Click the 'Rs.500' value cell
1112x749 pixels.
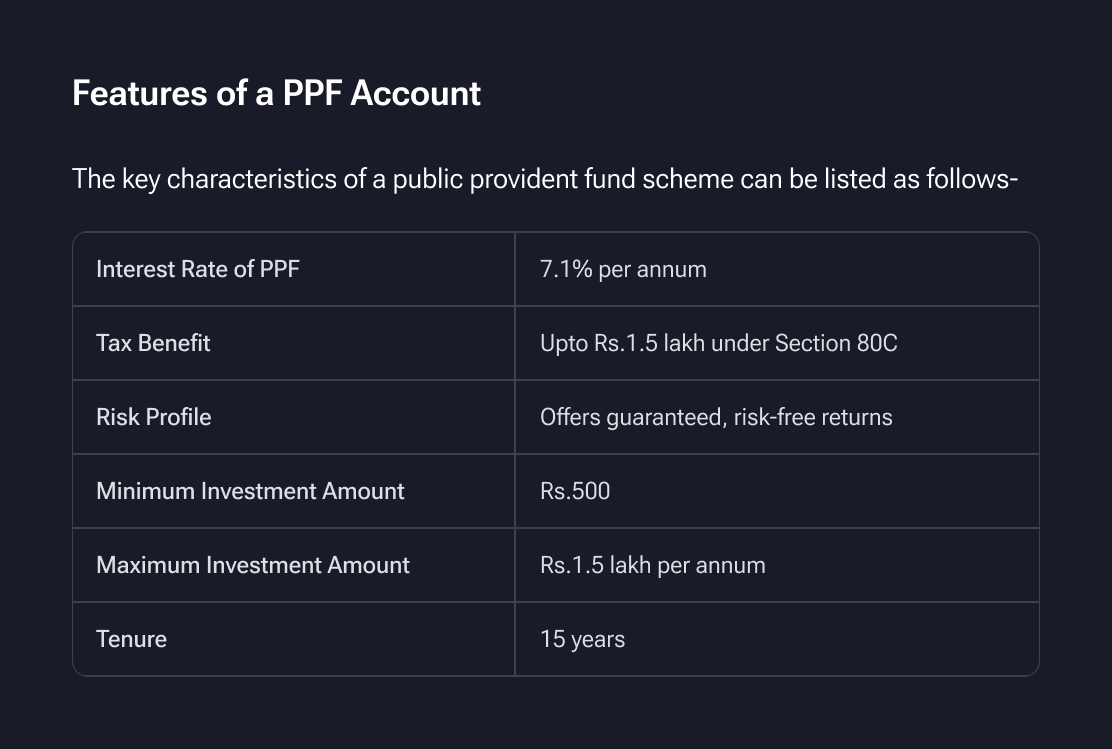[575, 491]
